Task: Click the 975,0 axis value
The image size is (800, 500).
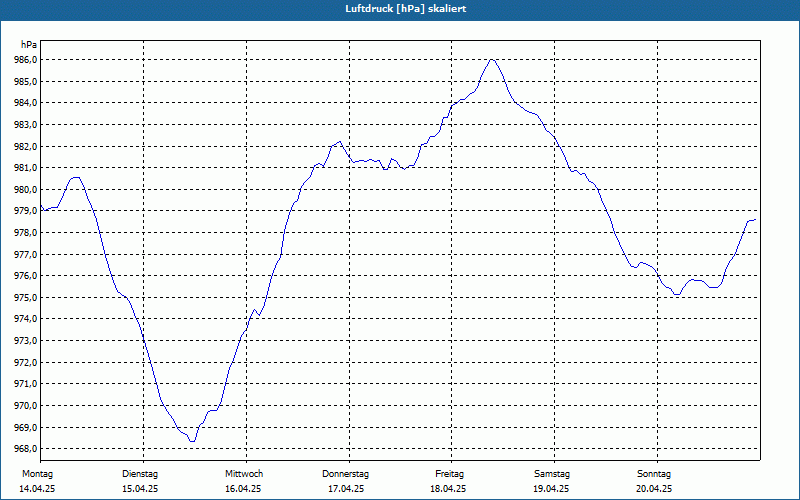Action: point(25,297)
